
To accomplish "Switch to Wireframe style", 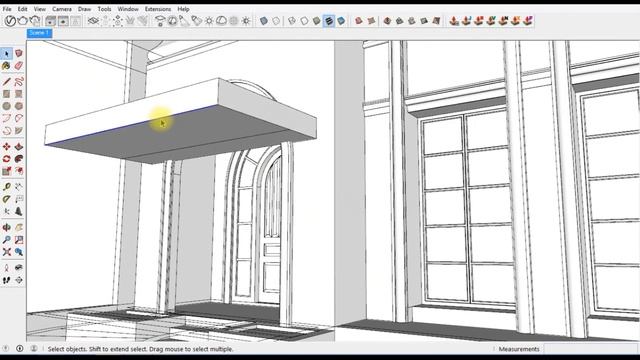I will 292,21.
